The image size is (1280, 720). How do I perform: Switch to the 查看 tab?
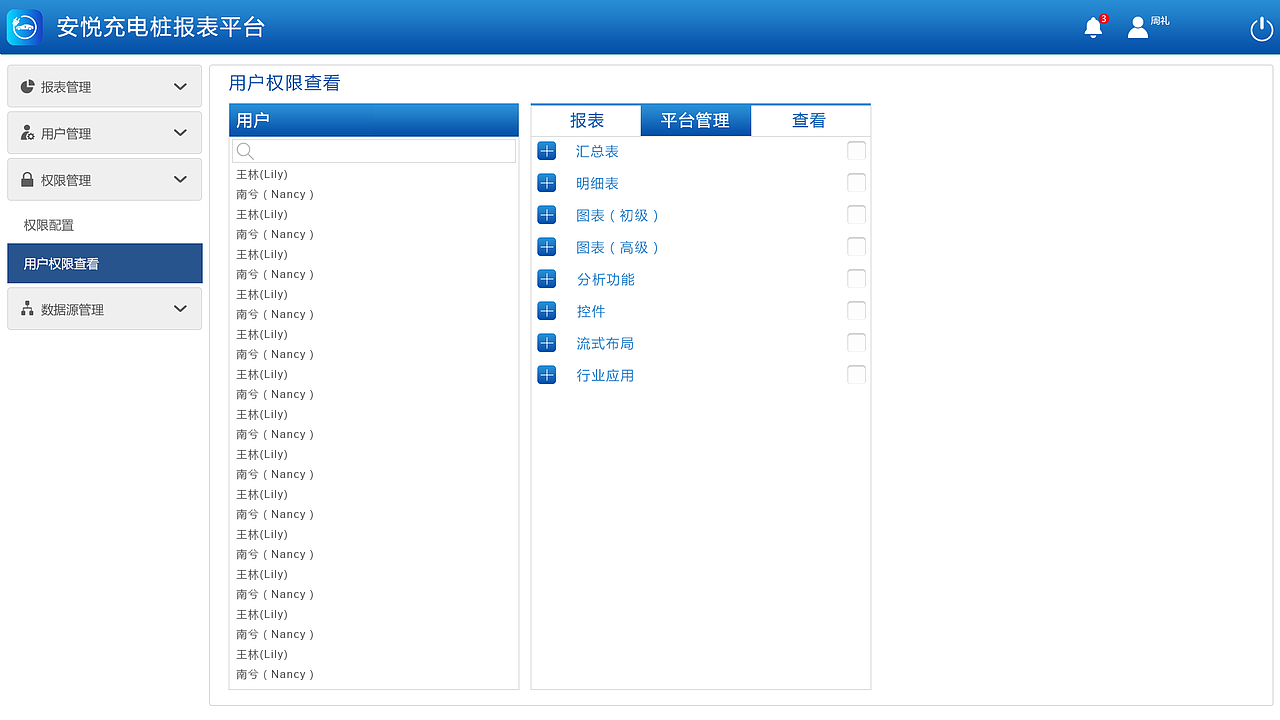[810, 120]
